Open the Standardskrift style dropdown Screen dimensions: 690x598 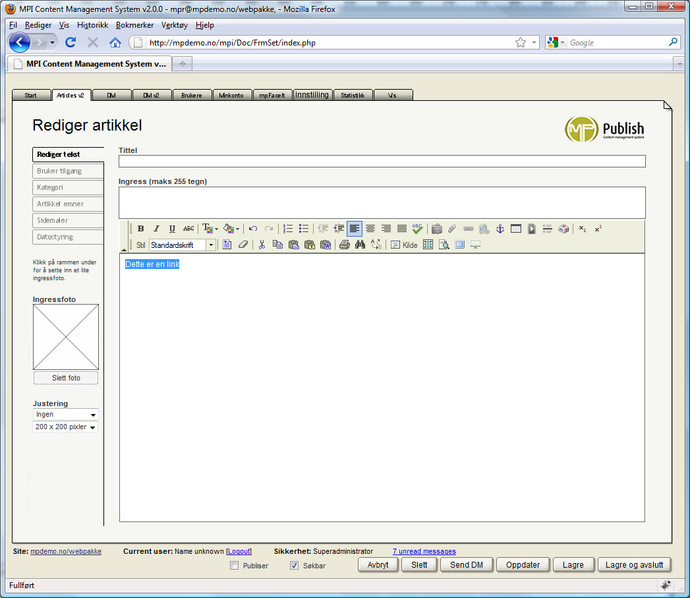click(211, 245)
